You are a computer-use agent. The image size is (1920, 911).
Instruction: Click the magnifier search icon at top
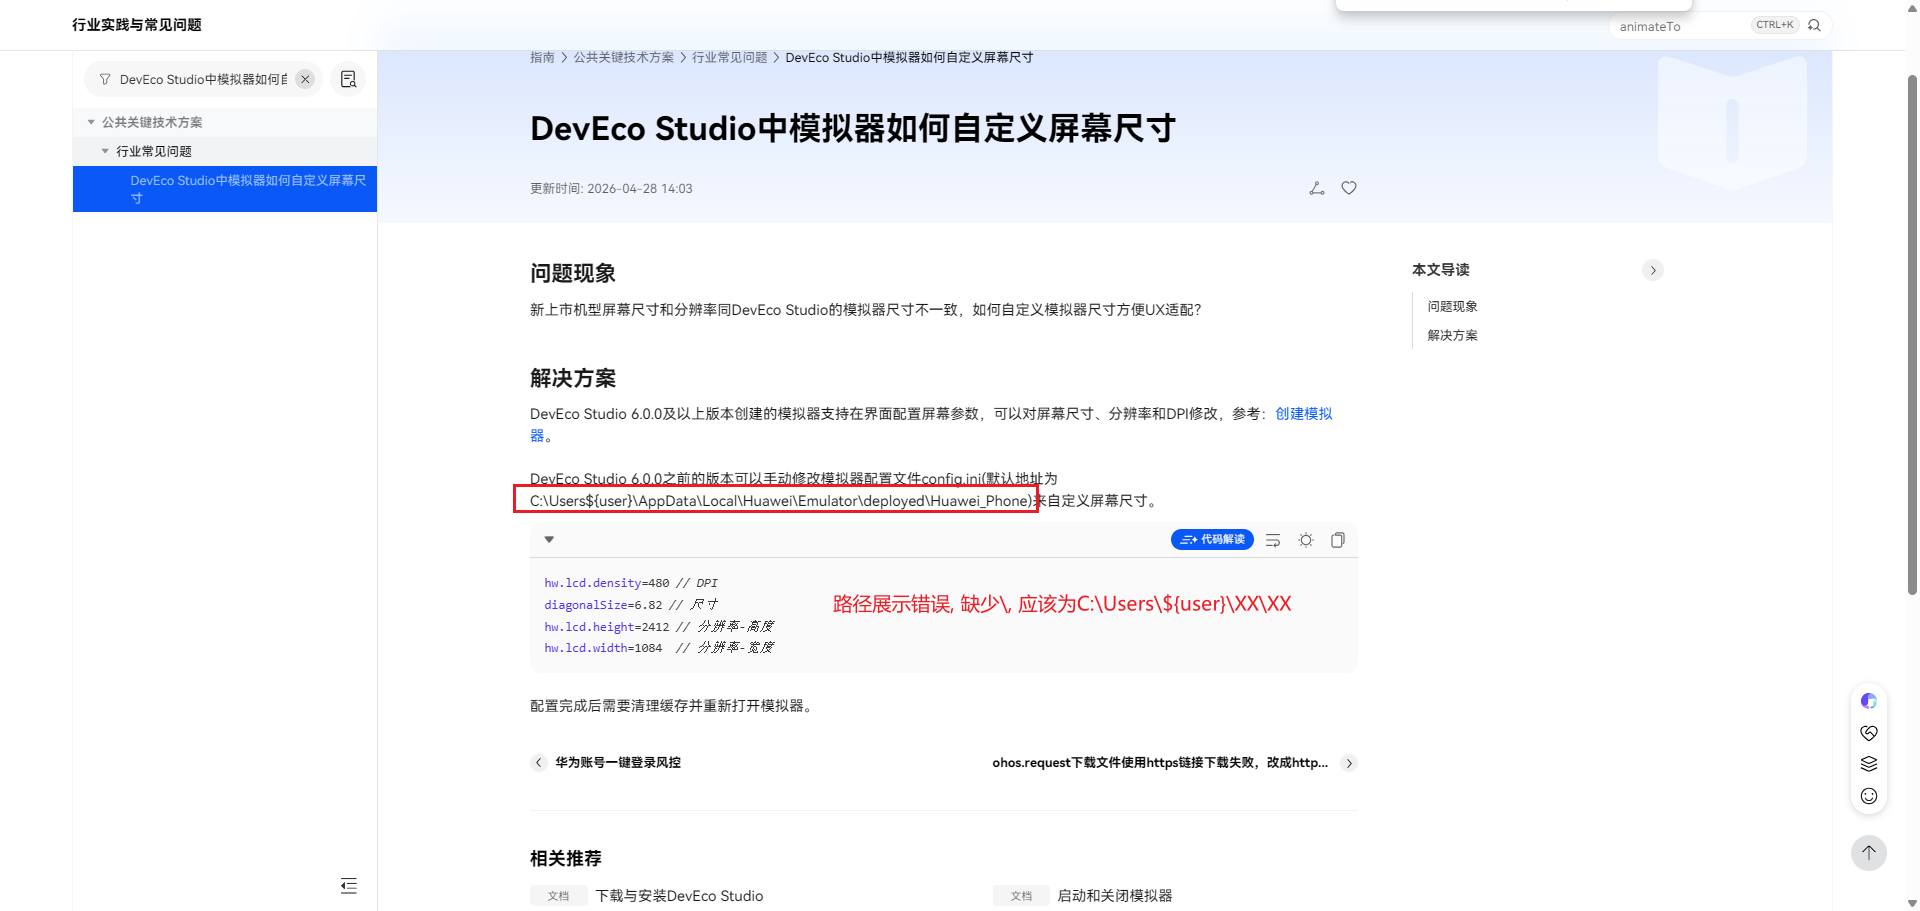coord(1814,26)
